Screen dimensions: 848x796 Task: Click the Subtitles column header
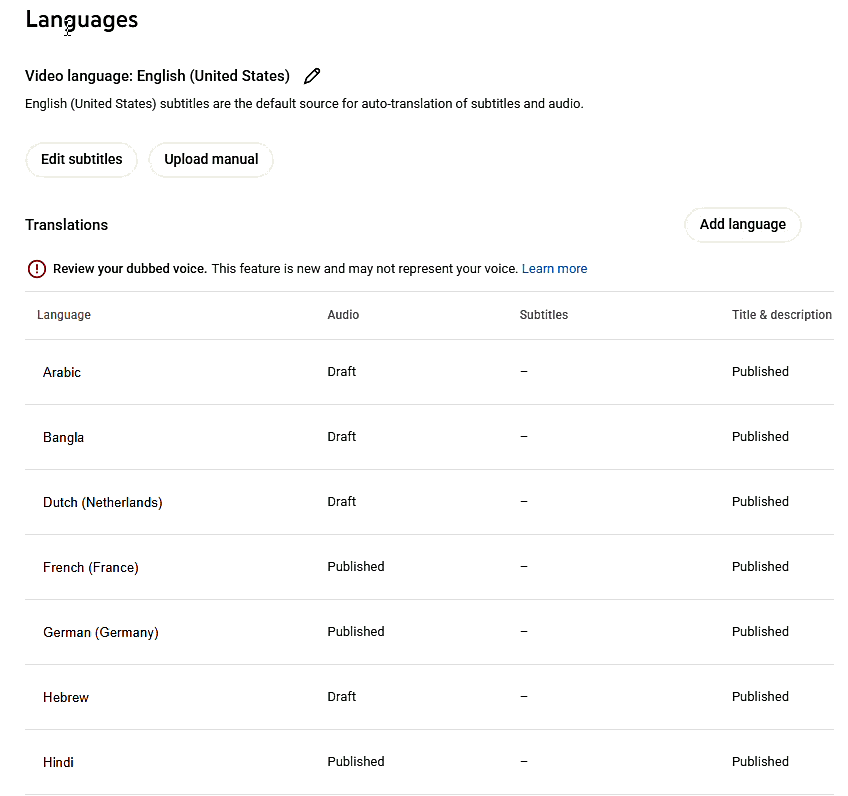click(543, 314)
